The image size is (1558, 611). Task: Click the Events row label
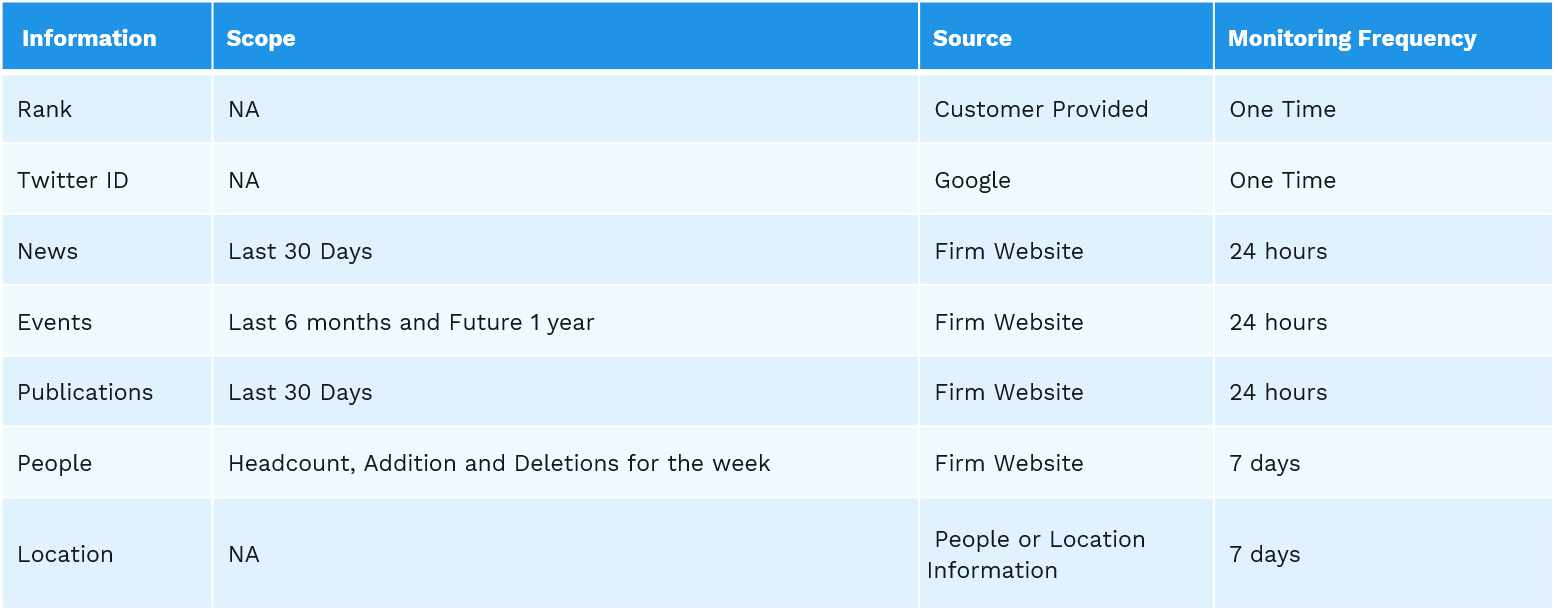(55, 322)
